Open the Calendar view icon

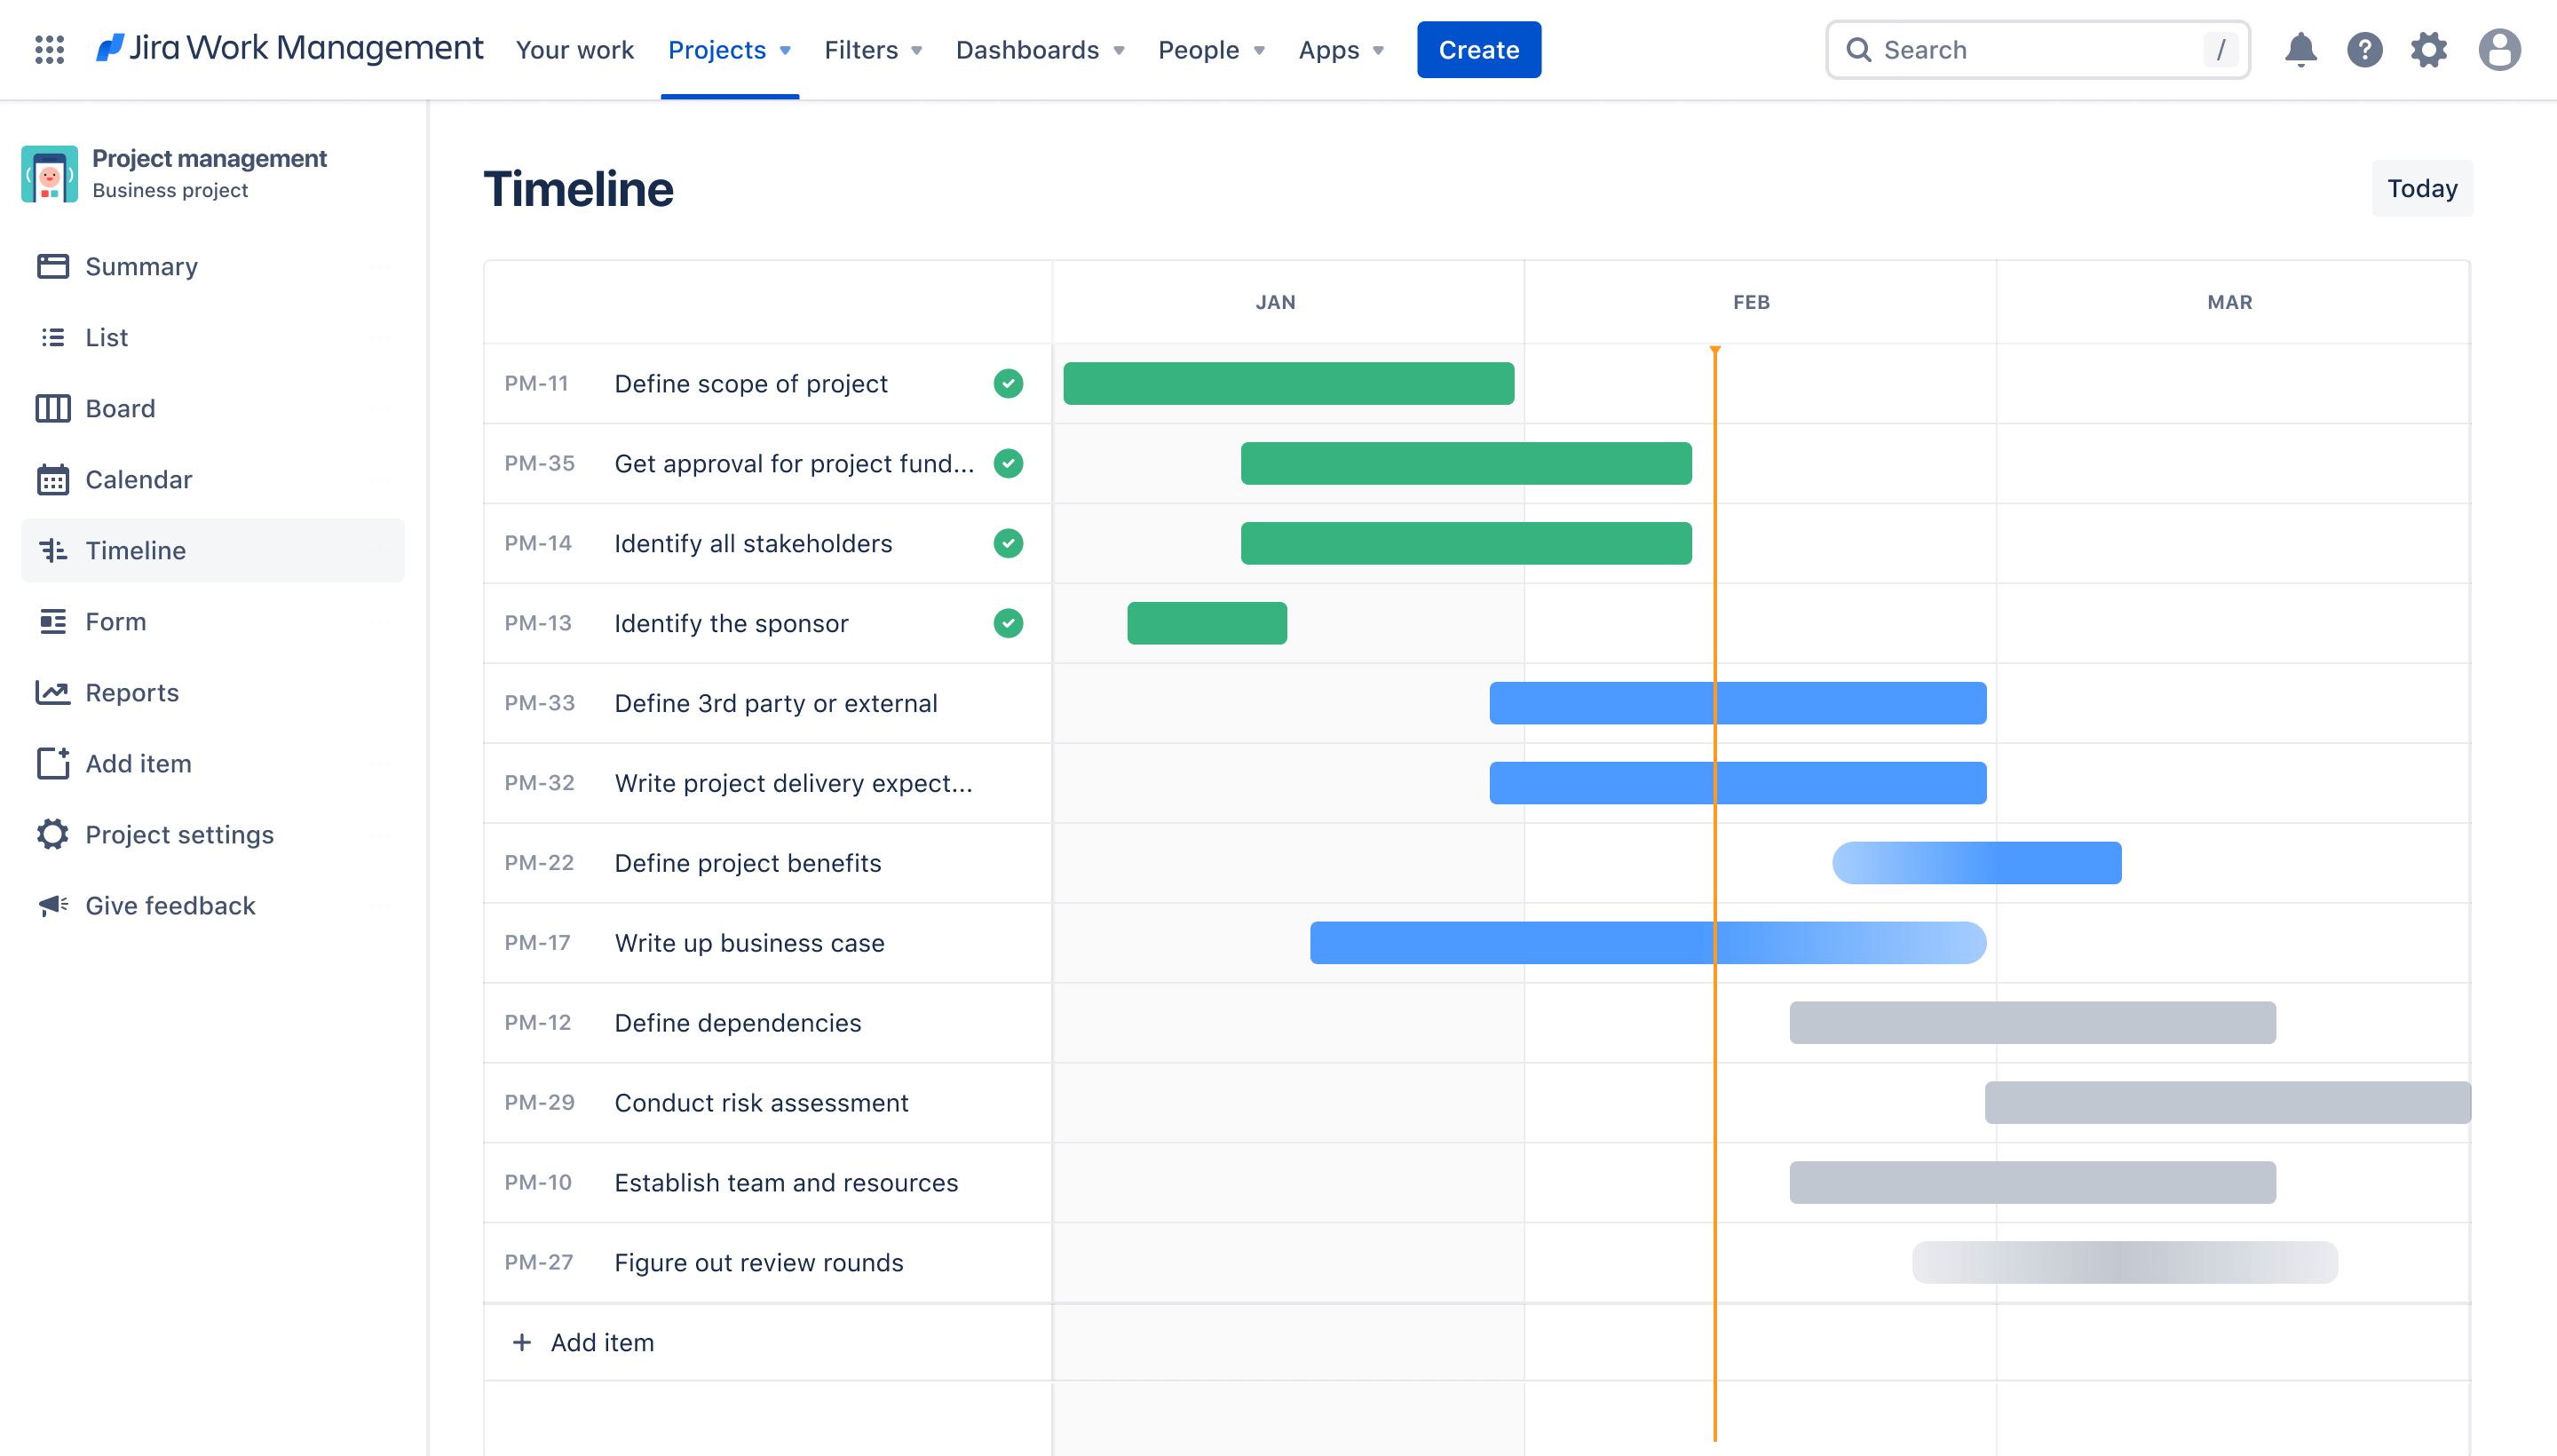click(x=52, y=476)
